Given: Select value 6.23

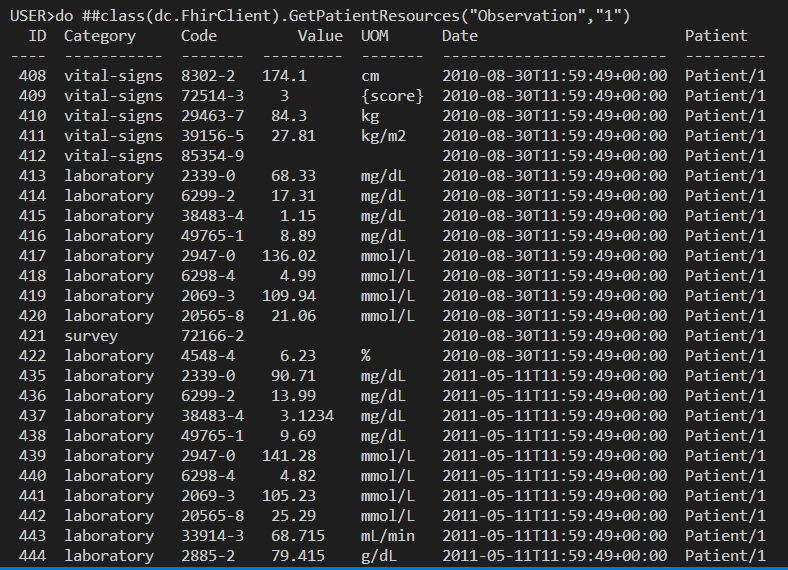Looking at the screenshot, I should [298, 356].
